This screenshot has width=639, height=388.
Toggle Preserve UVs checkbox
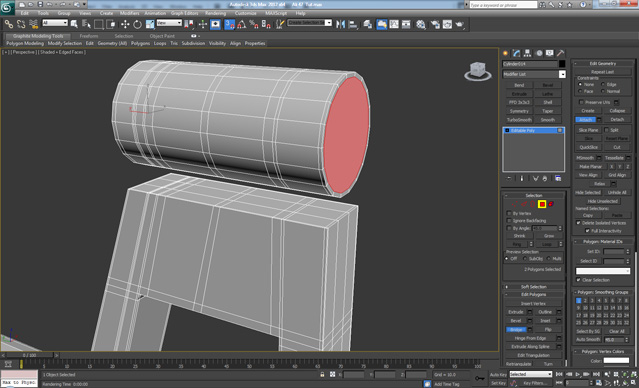[x=581, y=102]
